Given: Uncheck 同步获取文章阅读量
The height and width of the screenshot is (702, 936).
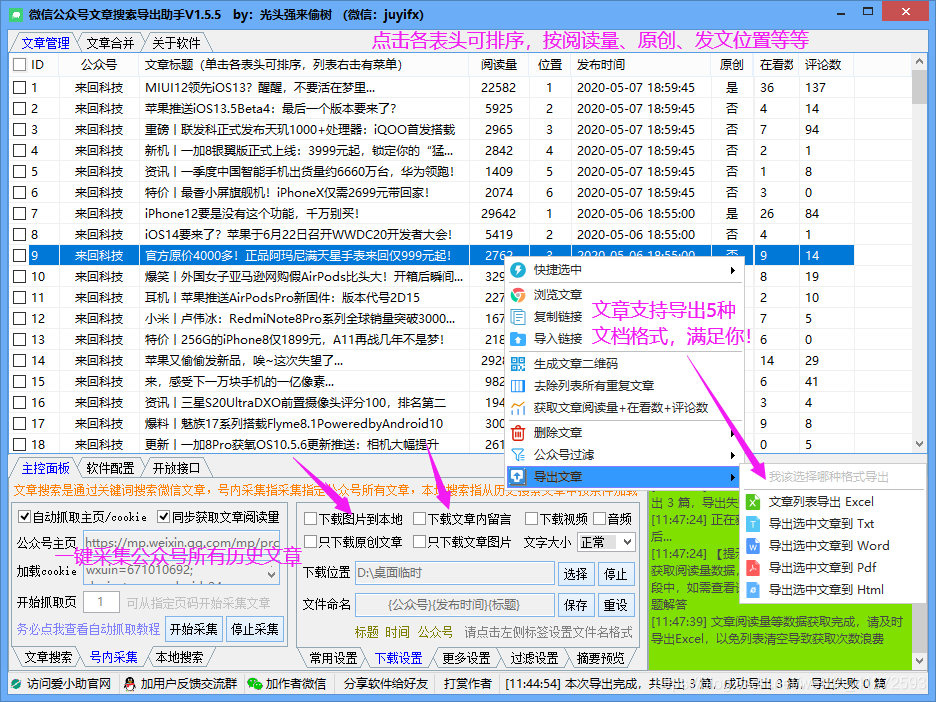Looking at the screenshot, I should [x=163, y=516].
